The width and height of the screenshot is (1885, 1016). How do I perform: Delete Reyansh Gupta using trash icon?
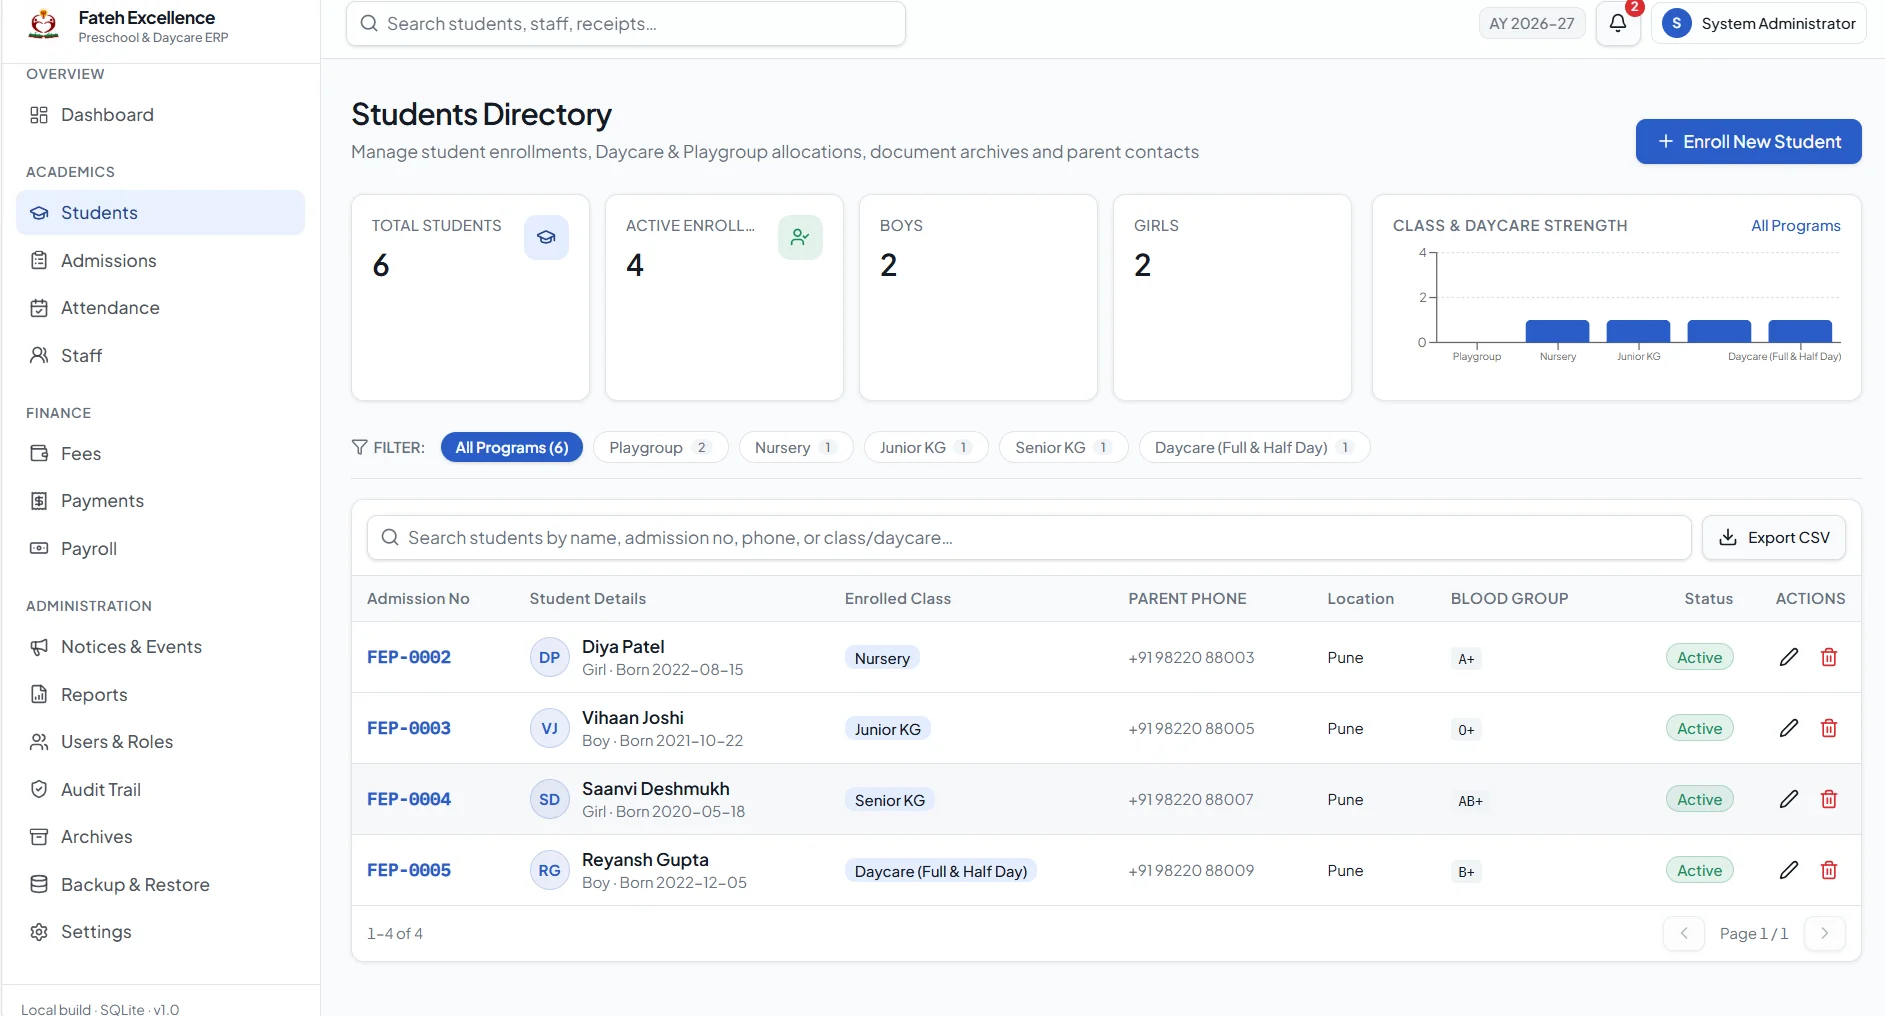[1829, 870]
